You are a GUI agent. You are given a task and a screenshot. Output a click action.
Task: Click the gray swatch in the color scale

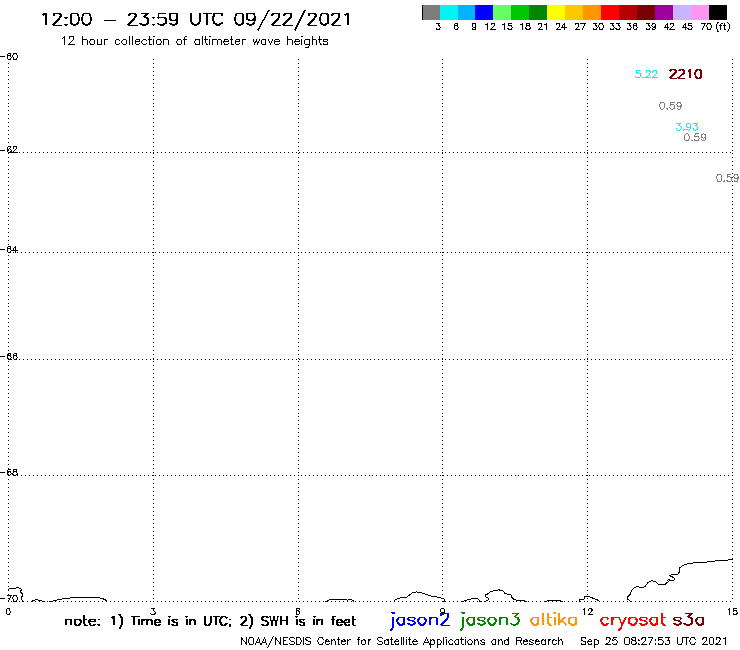tap(431, 12)
